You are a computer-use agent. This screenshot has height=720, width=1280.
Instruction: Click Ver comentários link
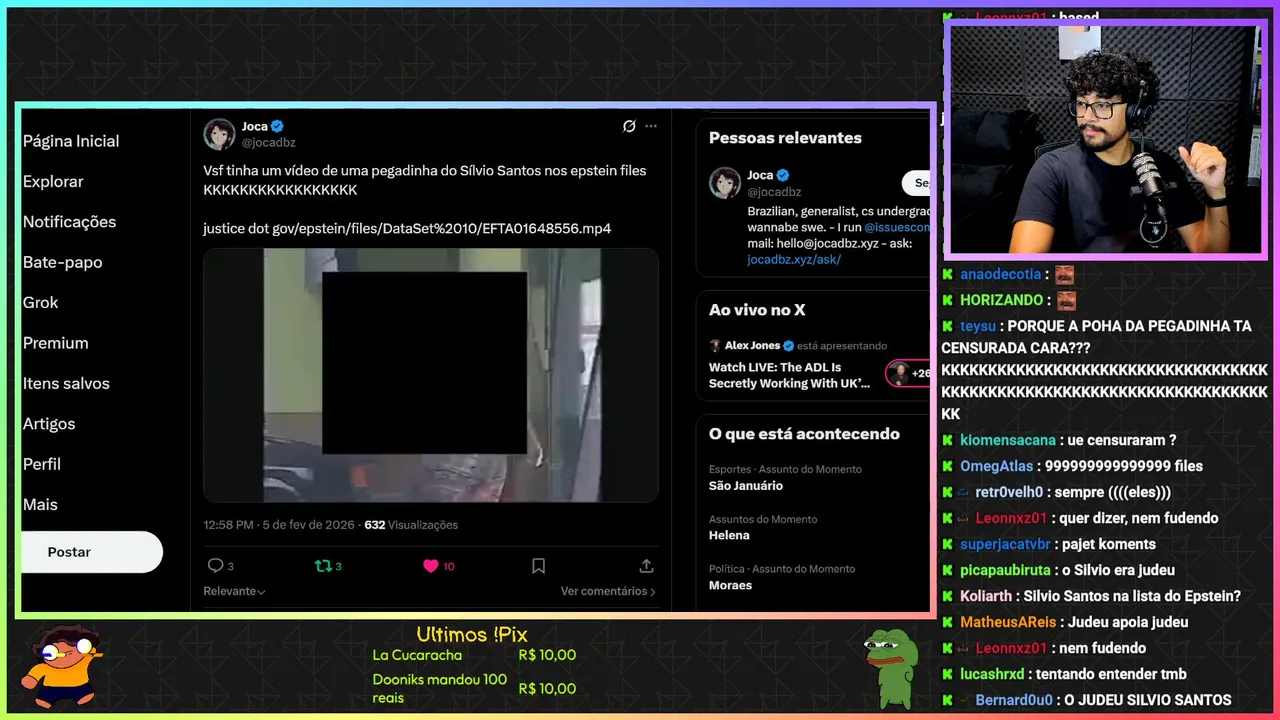pos(608,591)
